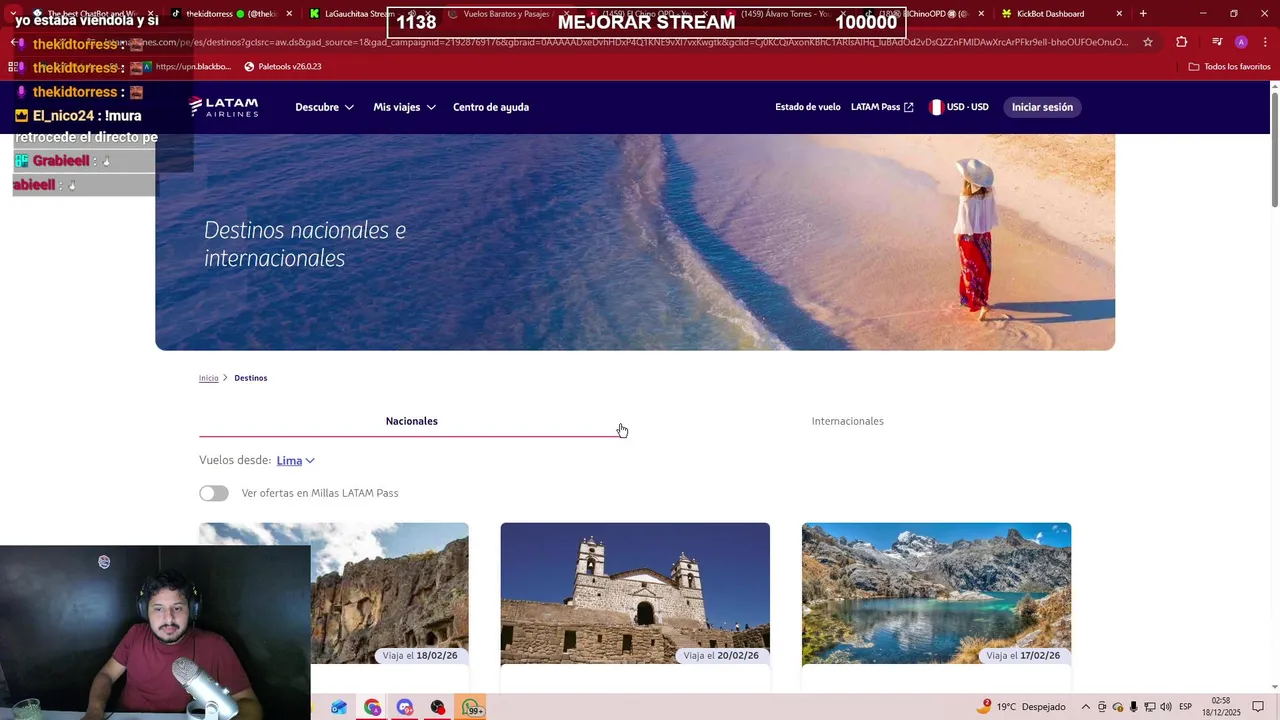Open the Paletools v26.0.23 bookmark
This screenshot has width=1280, height=720.
[x=283, y=66]
